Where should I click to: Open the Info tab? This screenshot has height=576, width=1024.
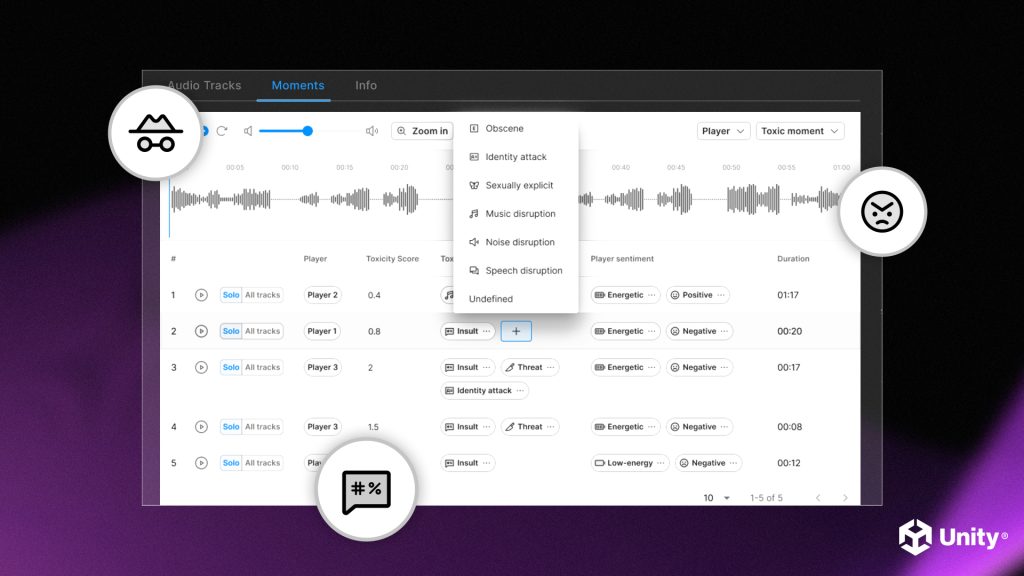[365, 85]
